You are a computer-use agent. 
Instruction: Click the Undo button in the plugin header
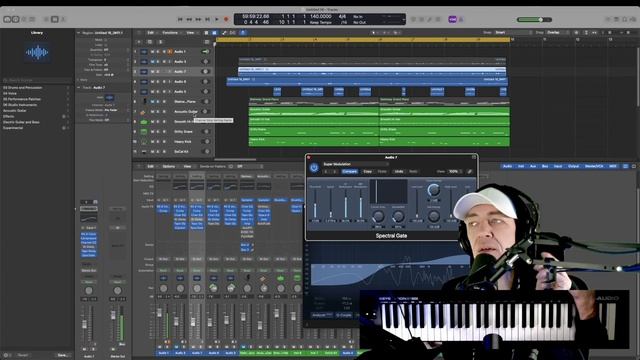click(x=399, y=171)
